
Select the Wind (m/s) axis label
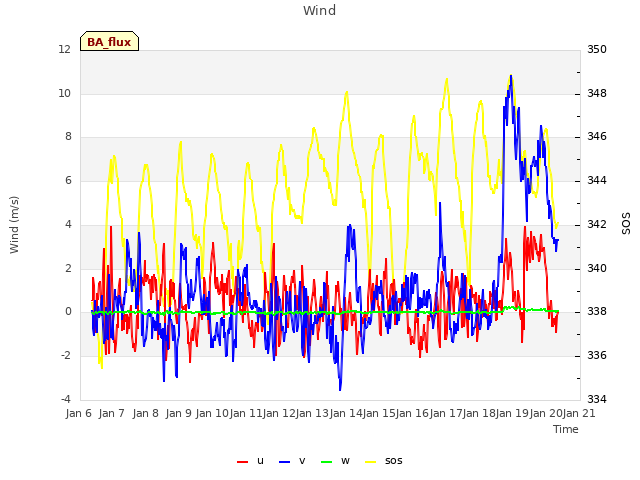pyautogui.click(x=14, y=225)
